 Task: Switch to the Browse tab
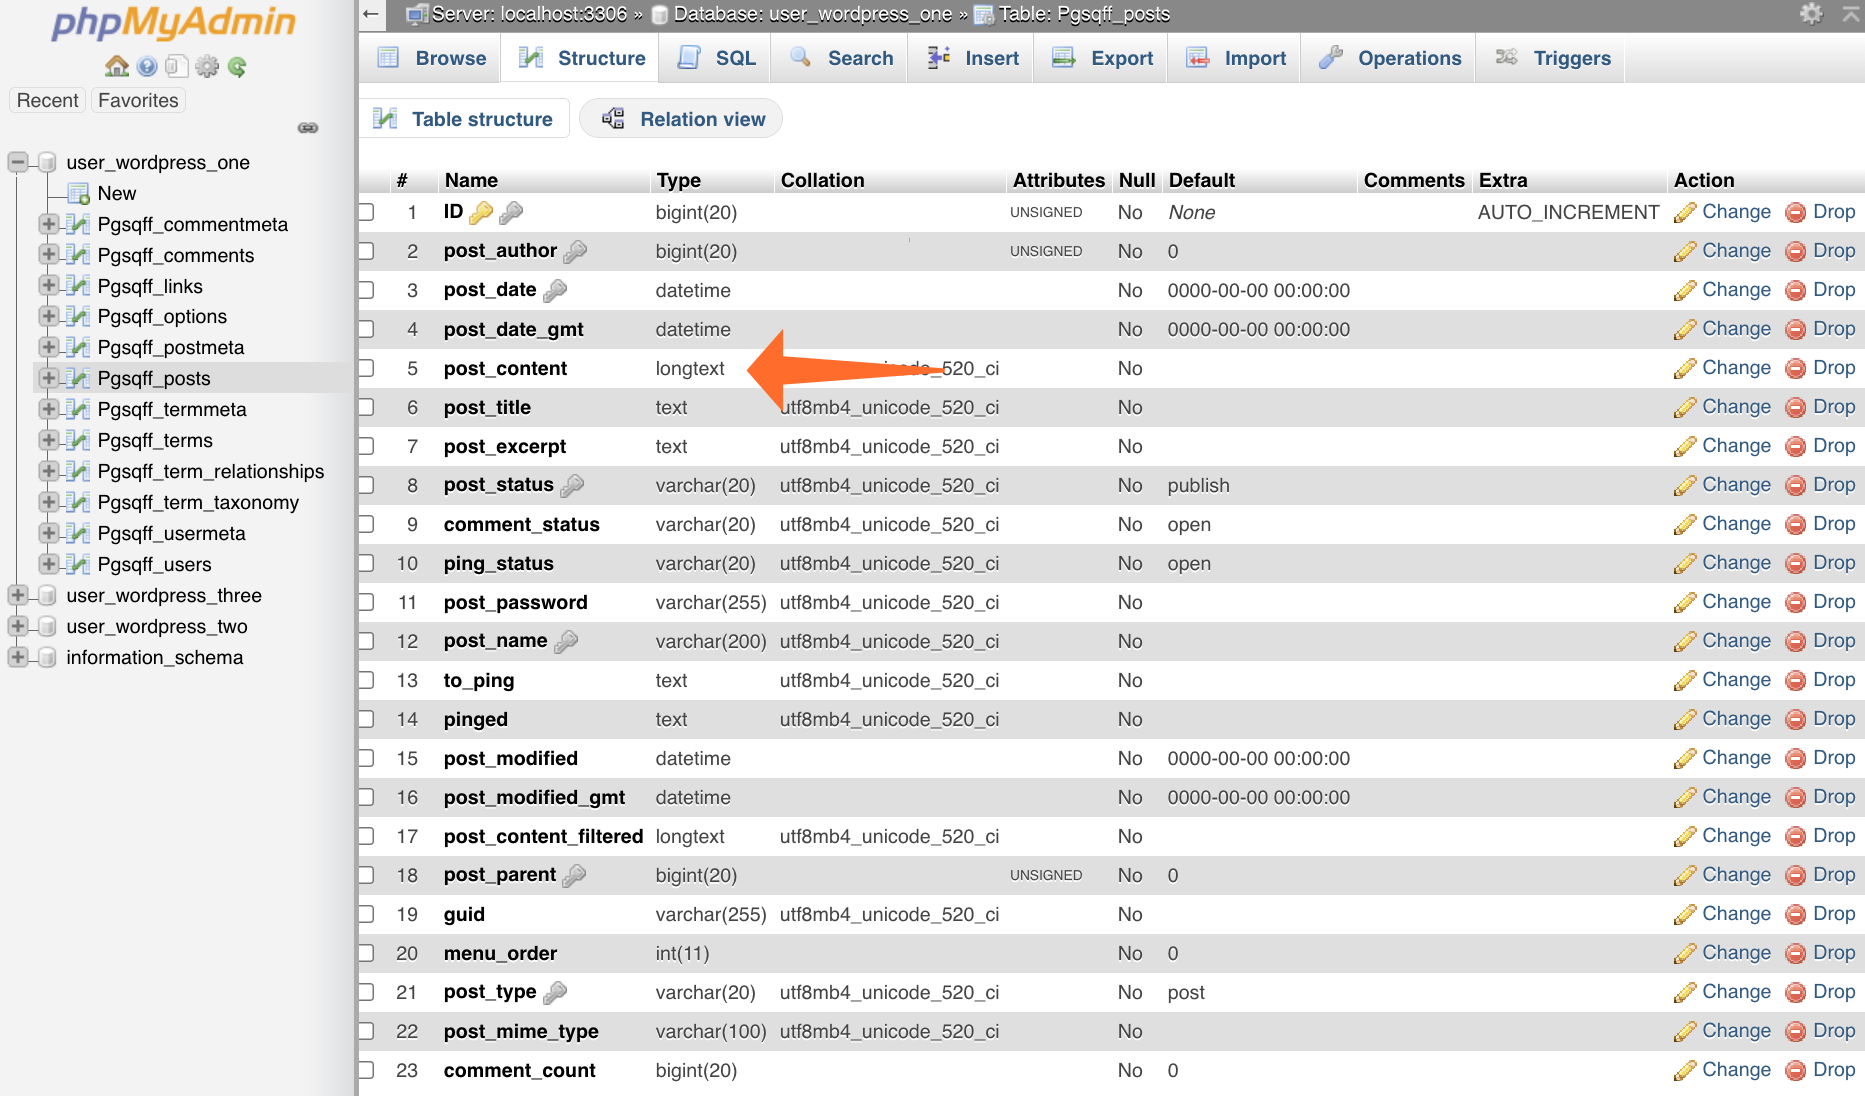pos(432,58)
